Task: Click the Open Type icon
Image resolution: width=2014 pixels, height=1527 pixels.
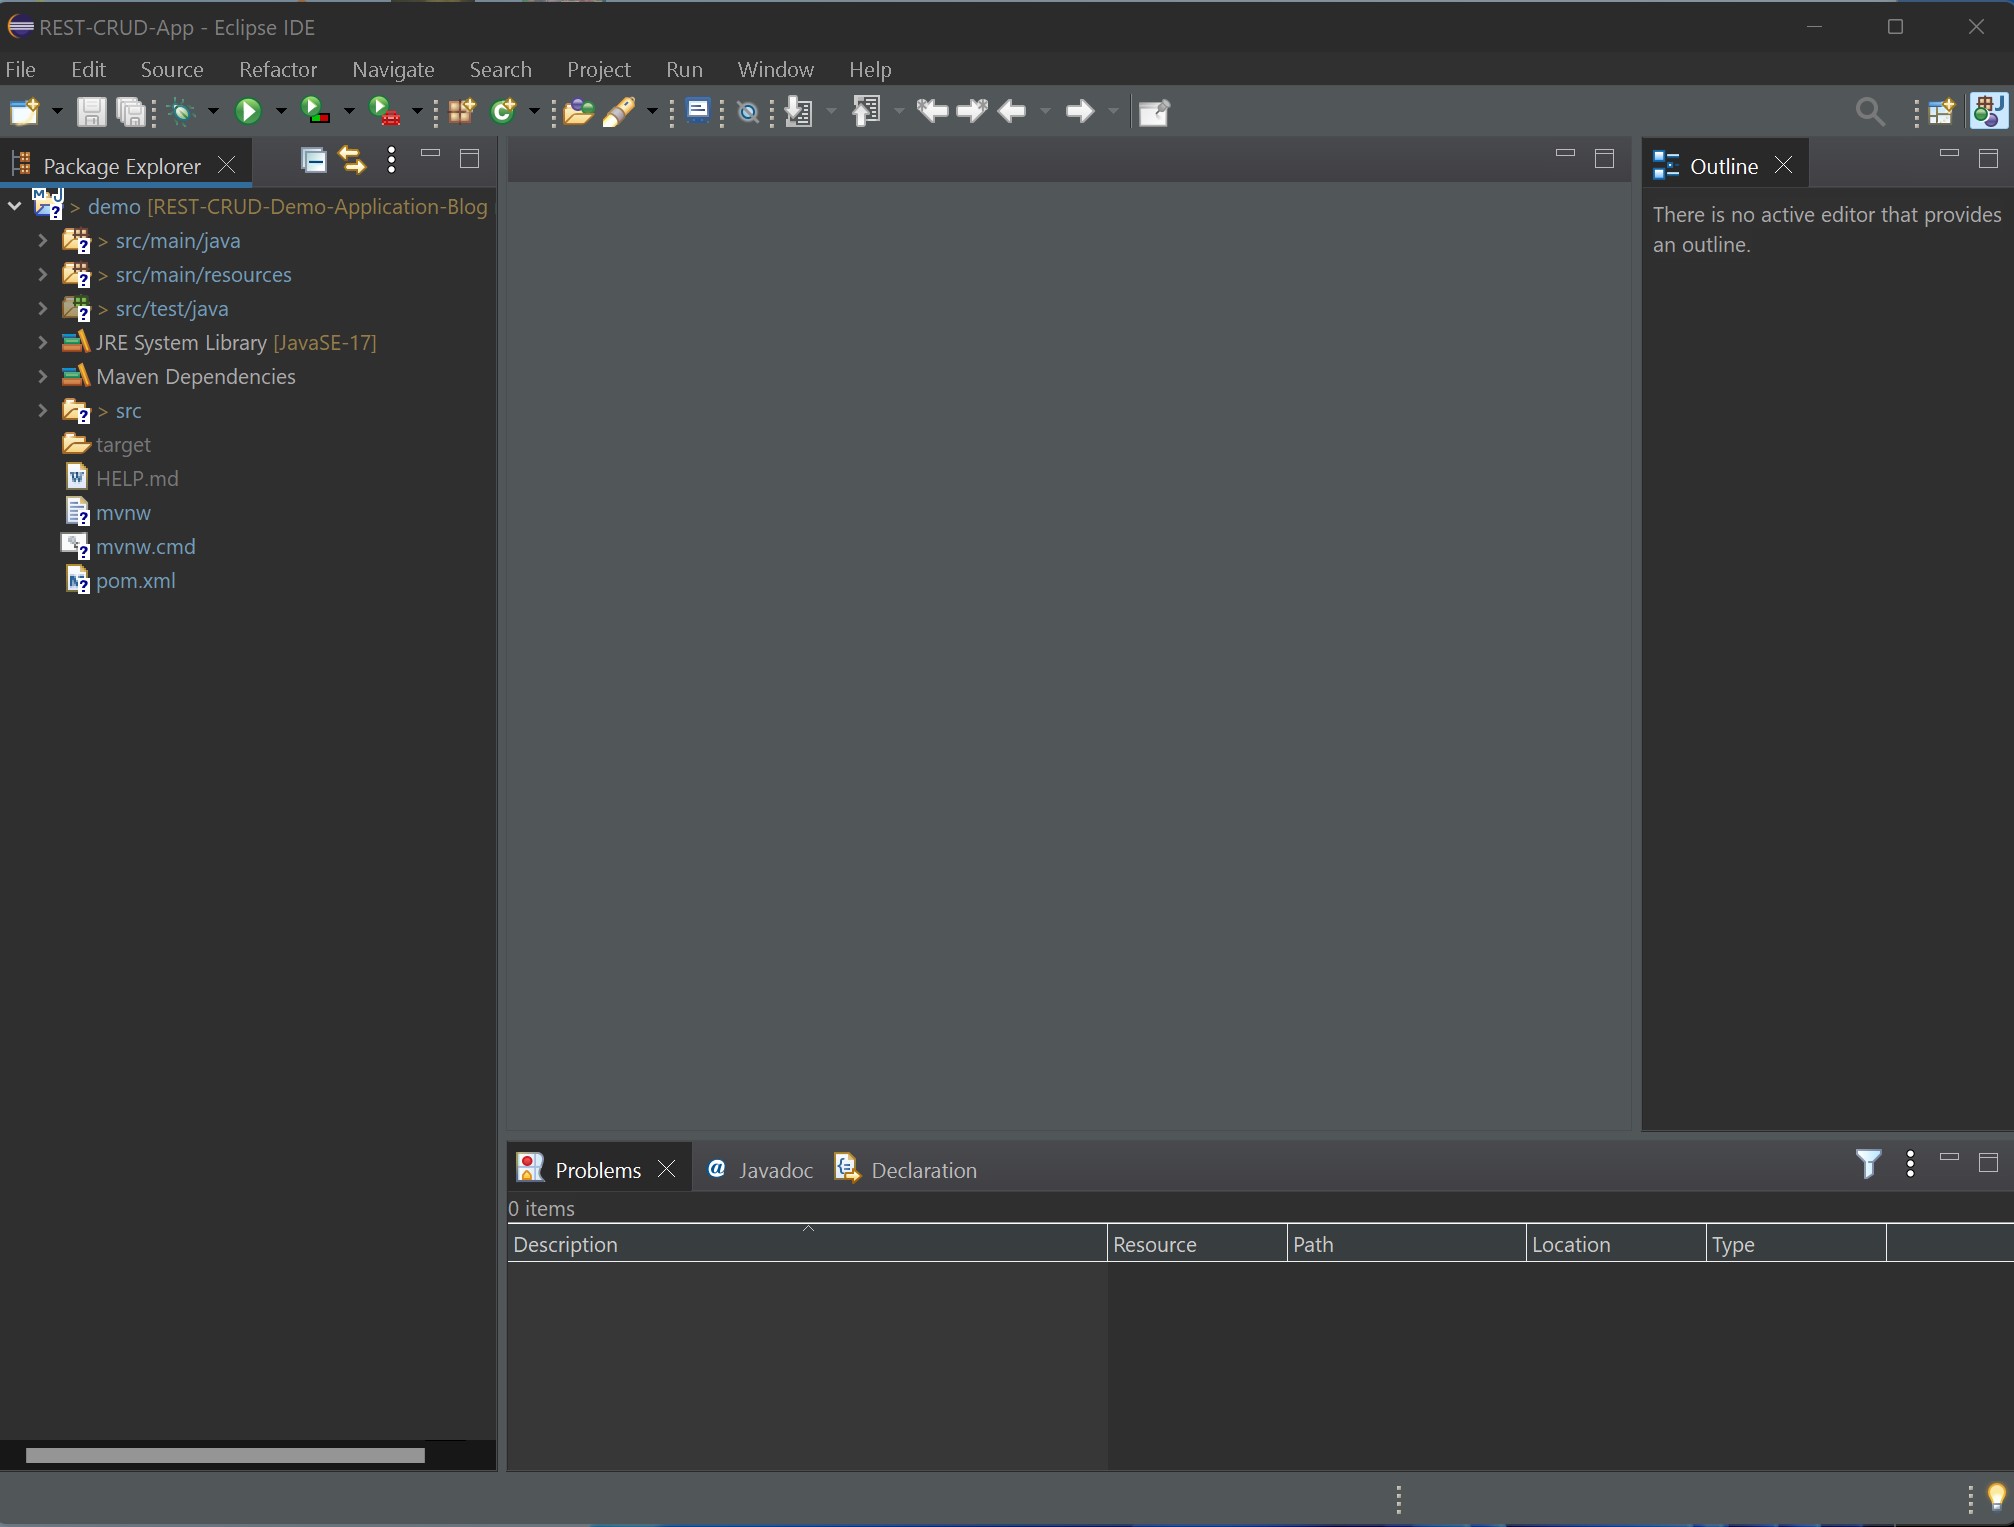Action: coord(577,112)
